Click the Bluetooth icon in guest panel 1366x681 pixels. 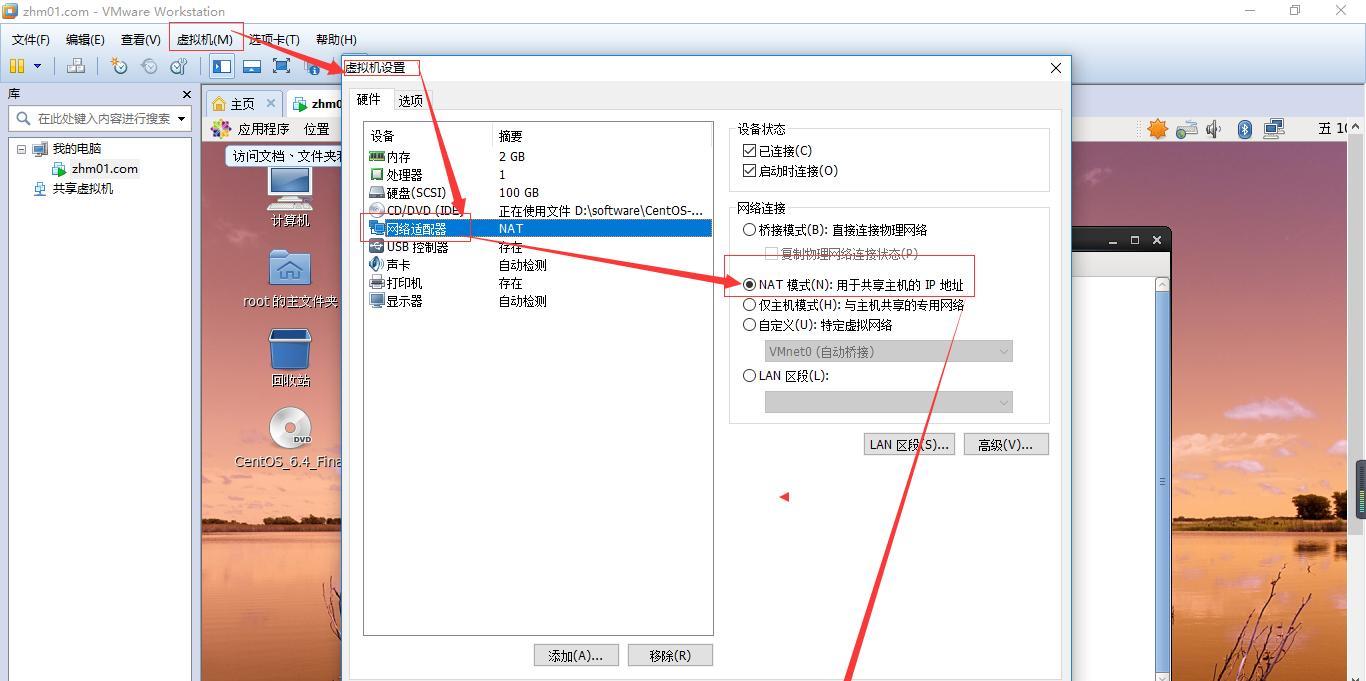[1245, 129]
